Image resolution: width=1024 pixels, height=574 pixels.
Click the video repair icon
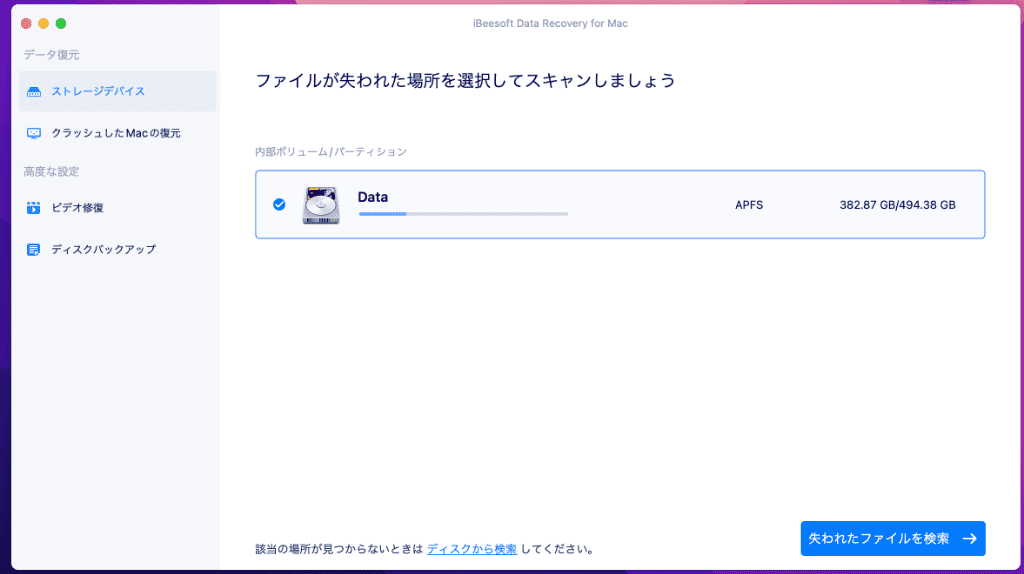tap(33, 208)
